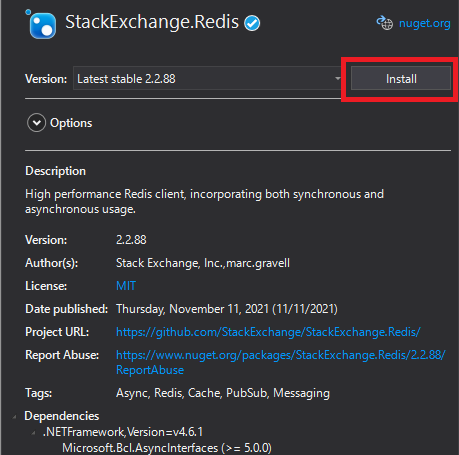Select the Latest stable 2.2.88 combo box
Image resolution: width=459 pixels, height=455 pixels.
[208, 78]
